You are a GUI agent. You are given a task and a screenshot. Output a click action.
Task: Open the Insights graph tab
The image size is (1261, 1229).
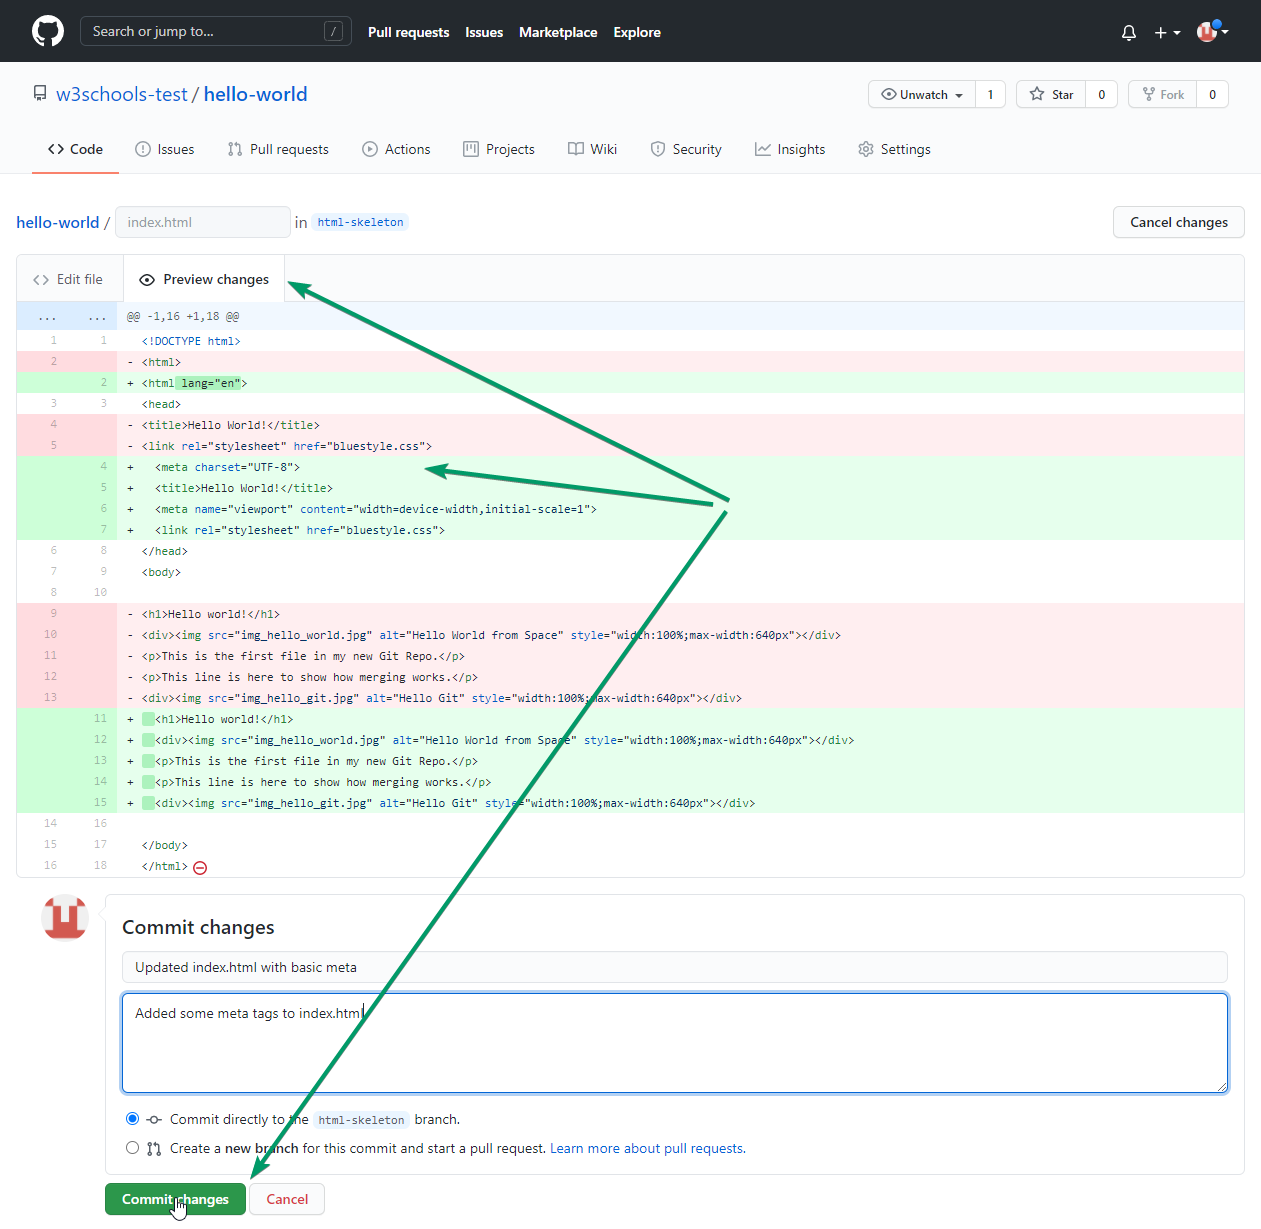[789, 149]
